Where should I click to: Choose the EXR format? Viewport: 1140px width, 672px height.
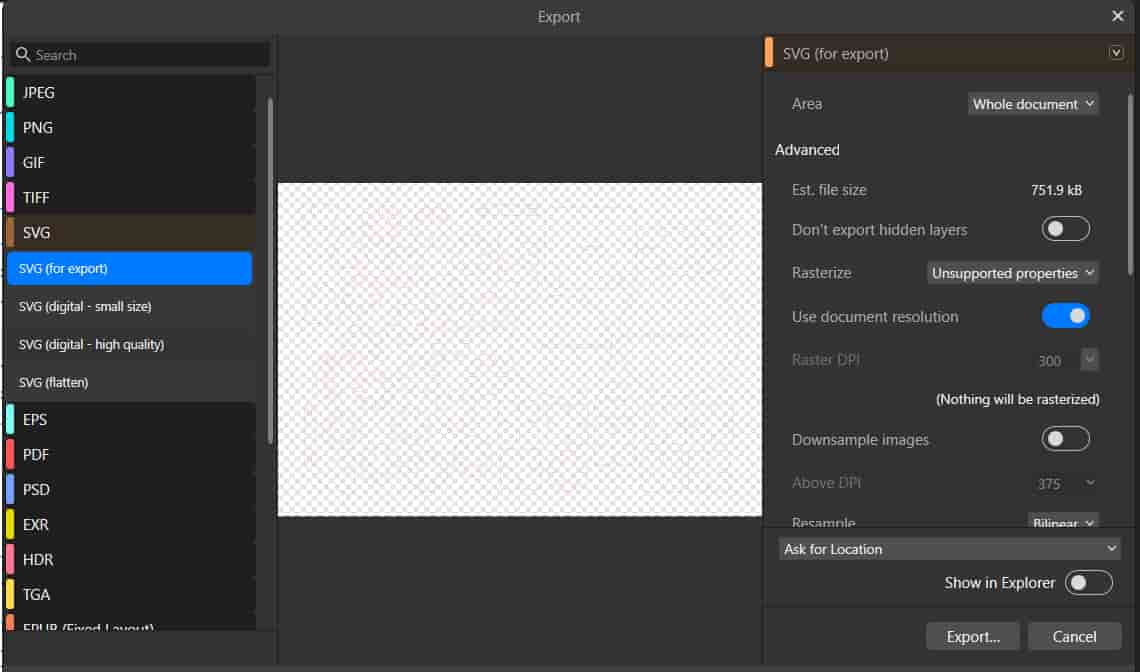point(131,524)
